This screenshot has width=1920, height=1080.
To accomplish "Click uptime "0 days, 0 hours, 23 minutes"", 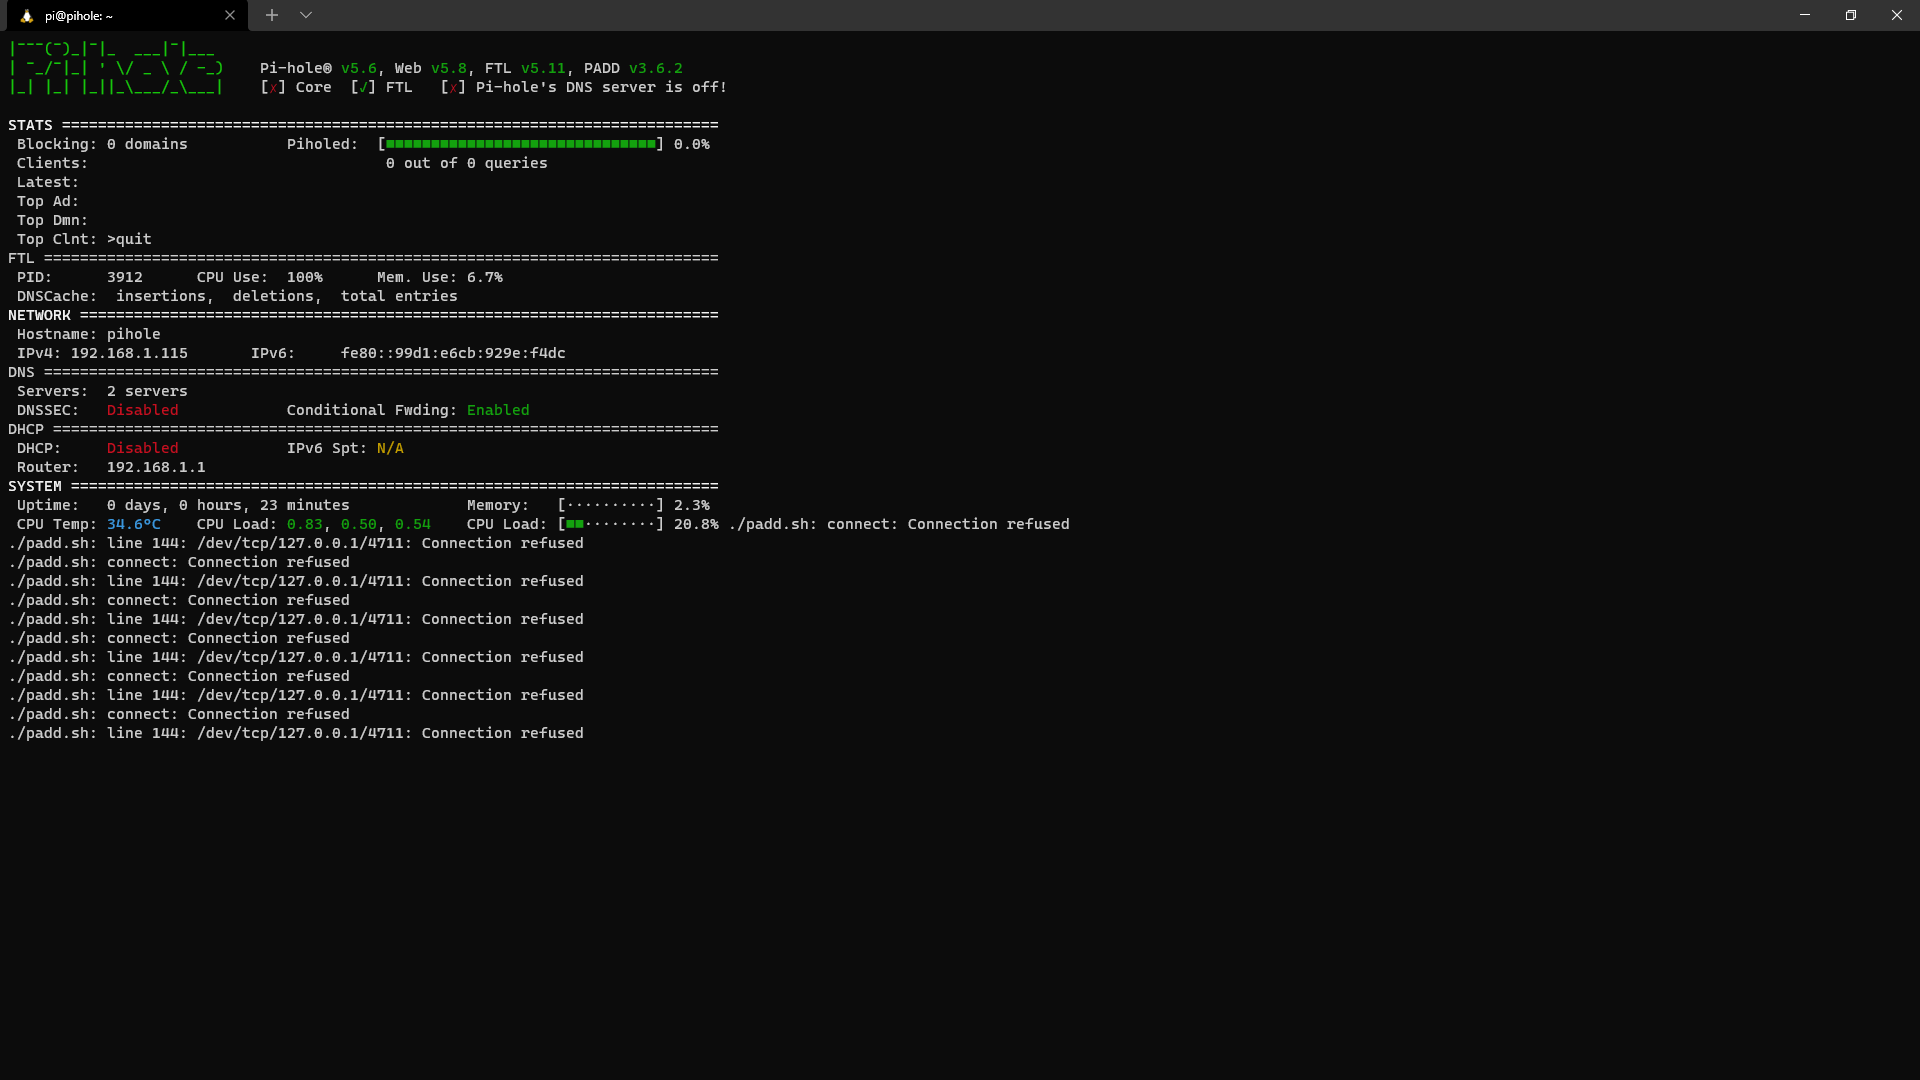I will point(228,506).
